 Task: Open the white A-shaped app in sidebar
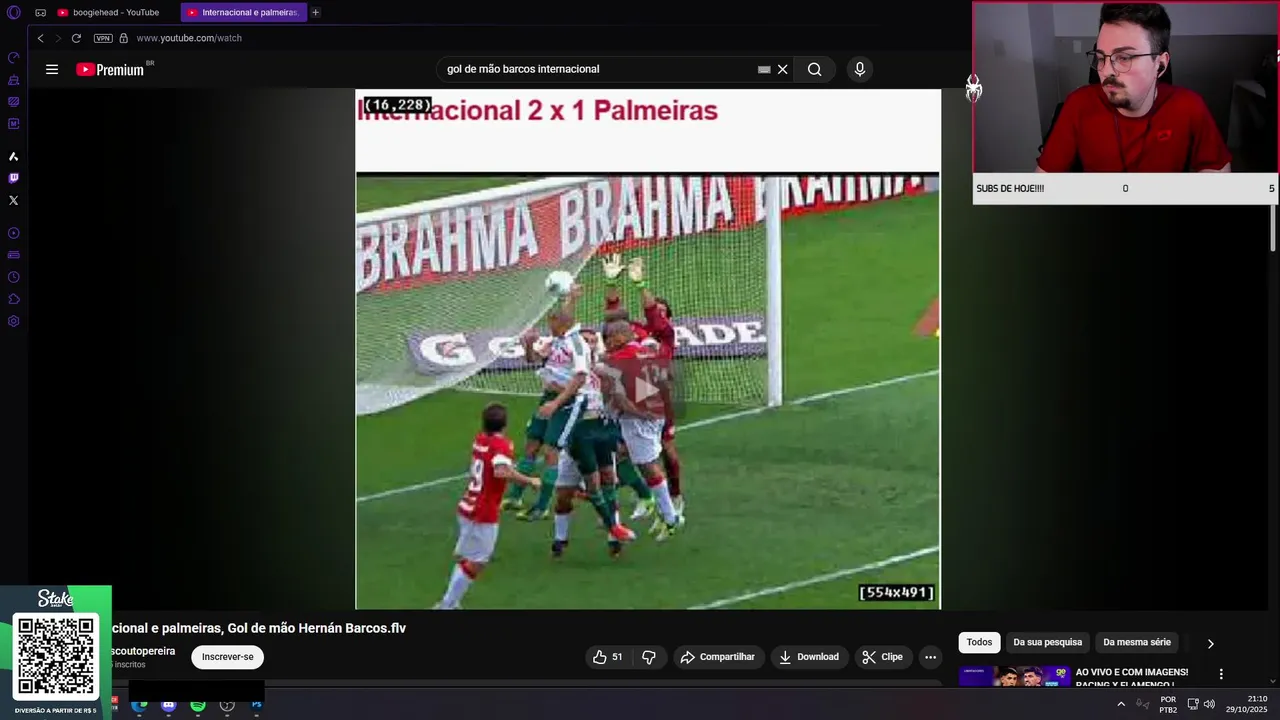pos(14,157)
